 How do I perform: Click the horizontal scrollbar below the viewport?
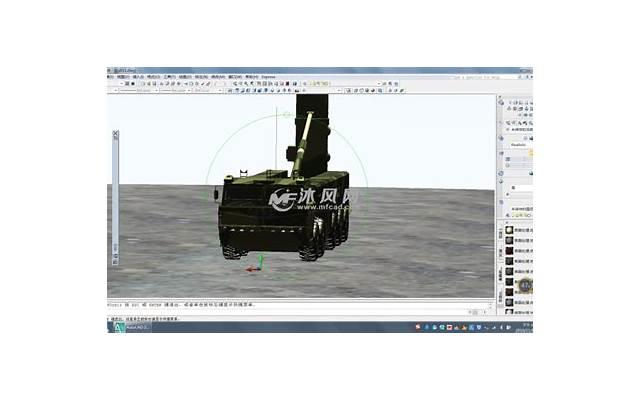(x=300, y=298)
